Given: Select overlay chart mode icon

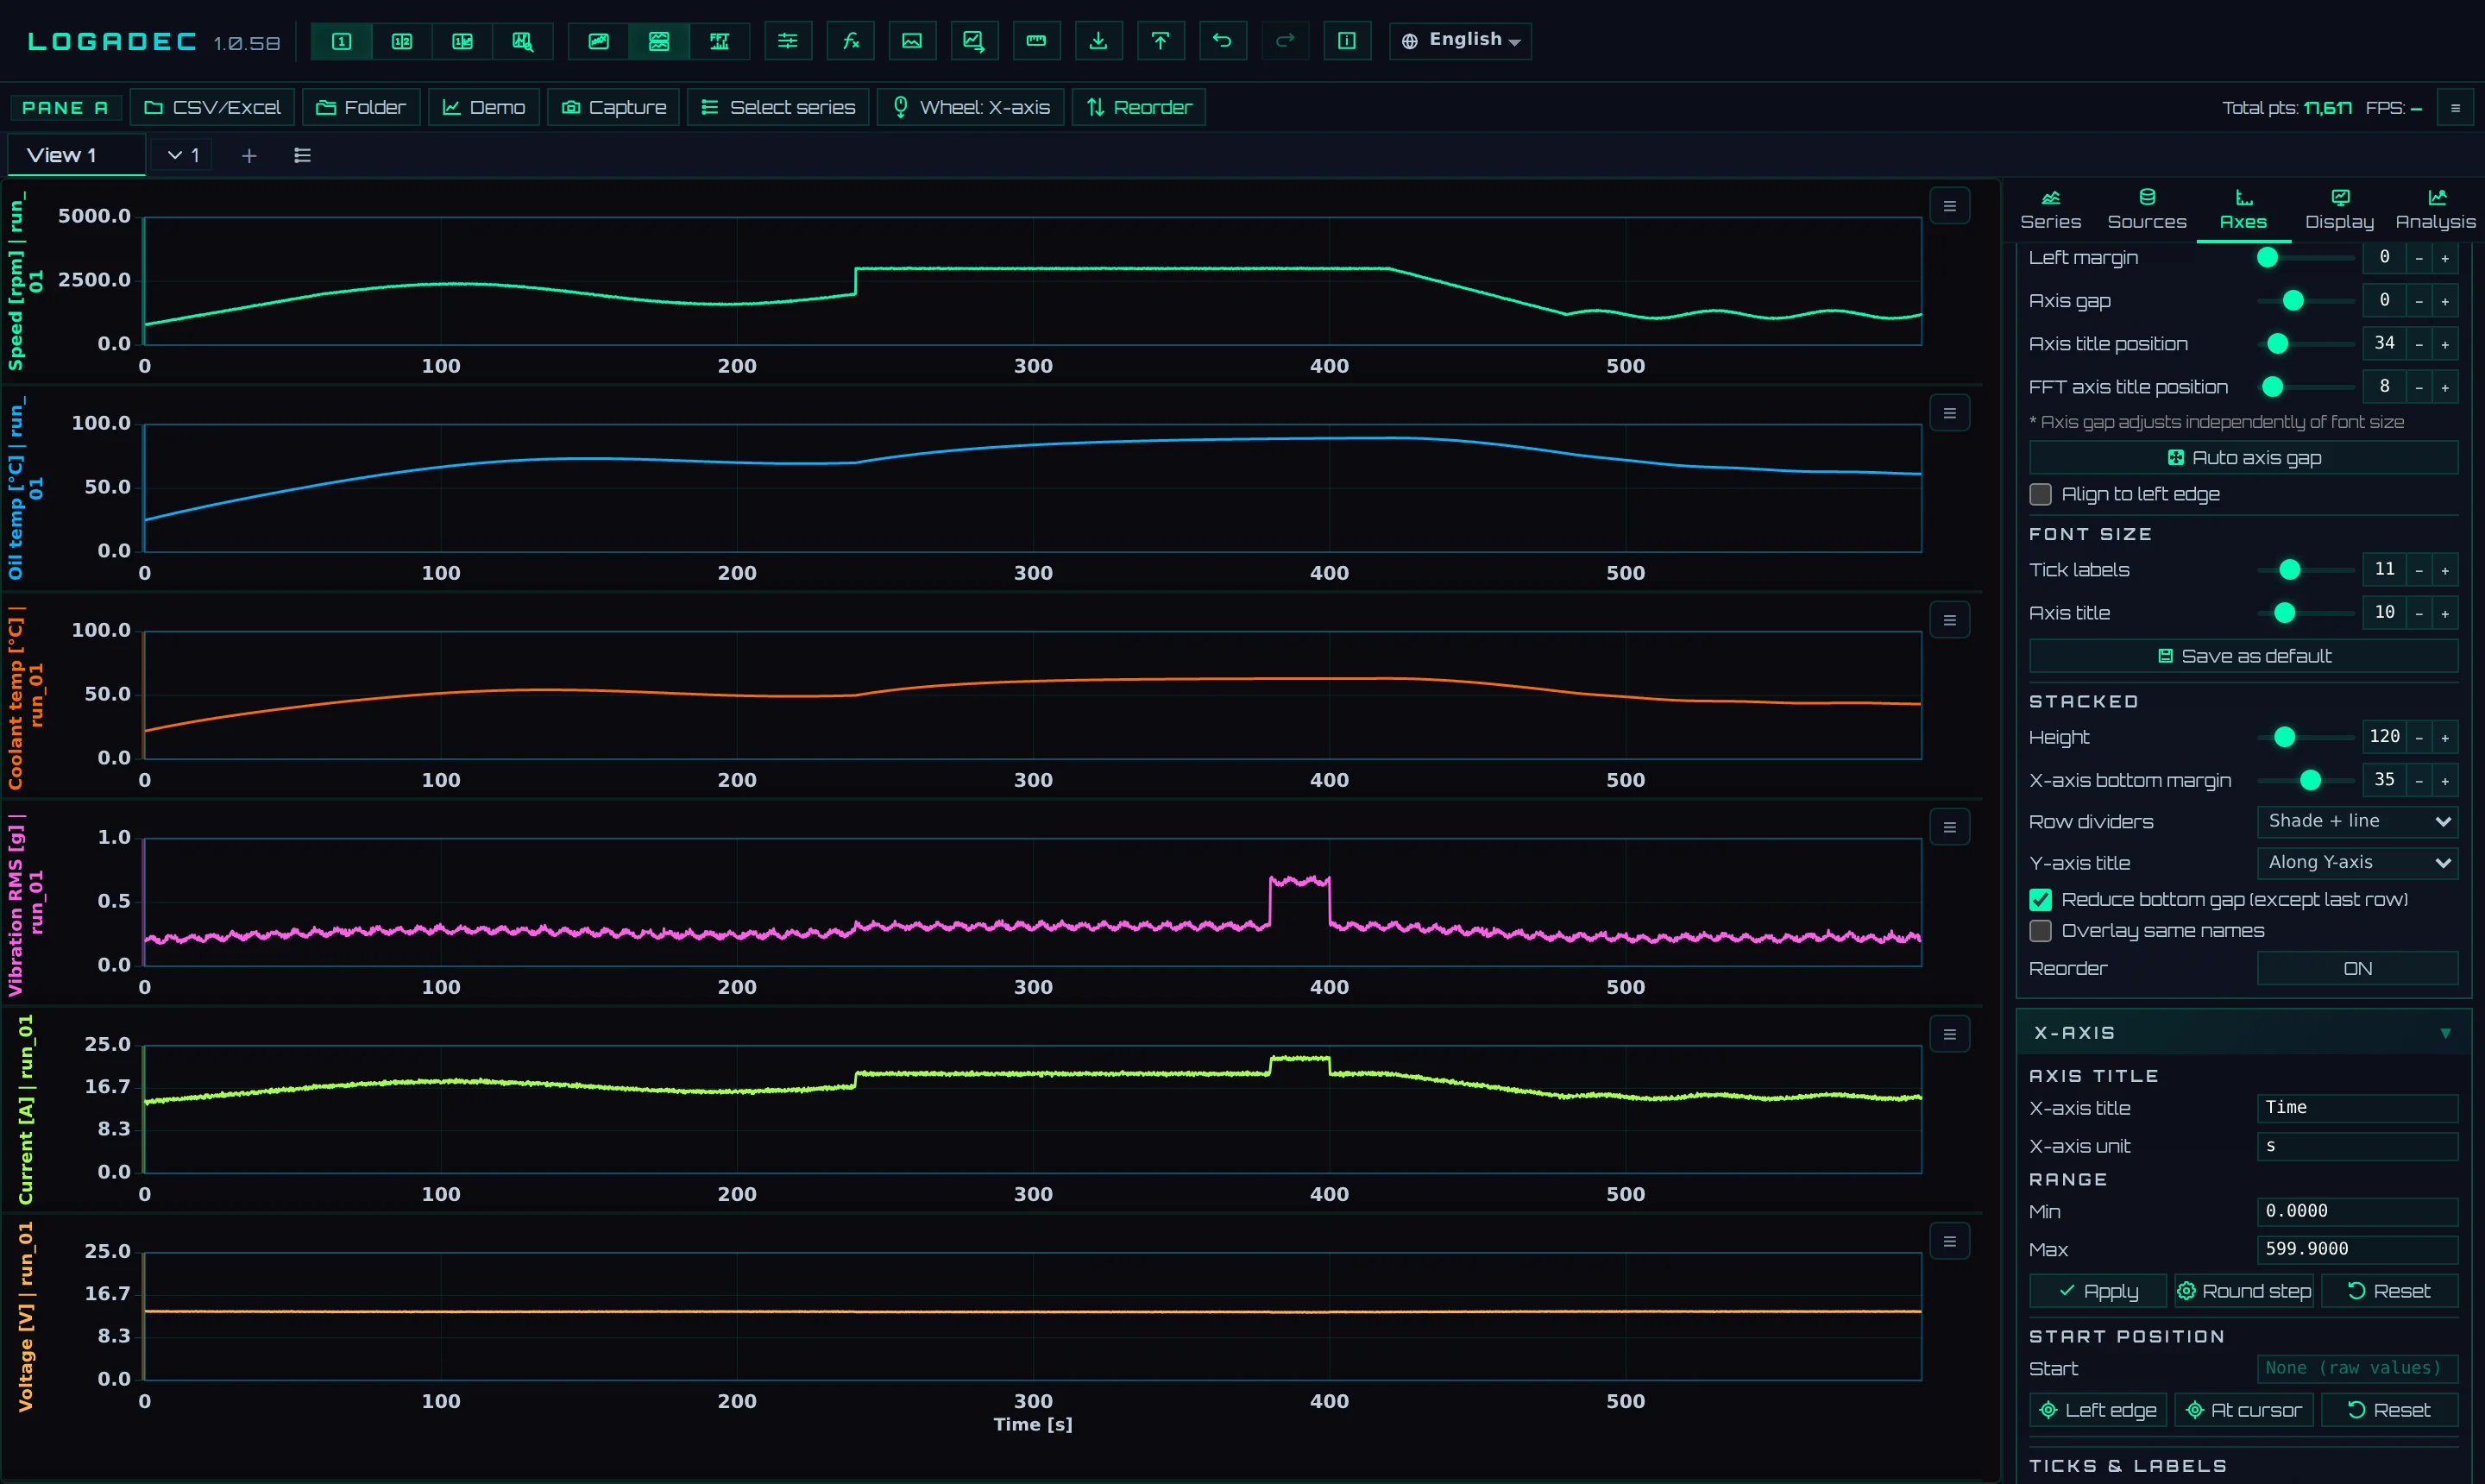Looking at the screenshot, I should pyautogui.click(x=598, y=41).
